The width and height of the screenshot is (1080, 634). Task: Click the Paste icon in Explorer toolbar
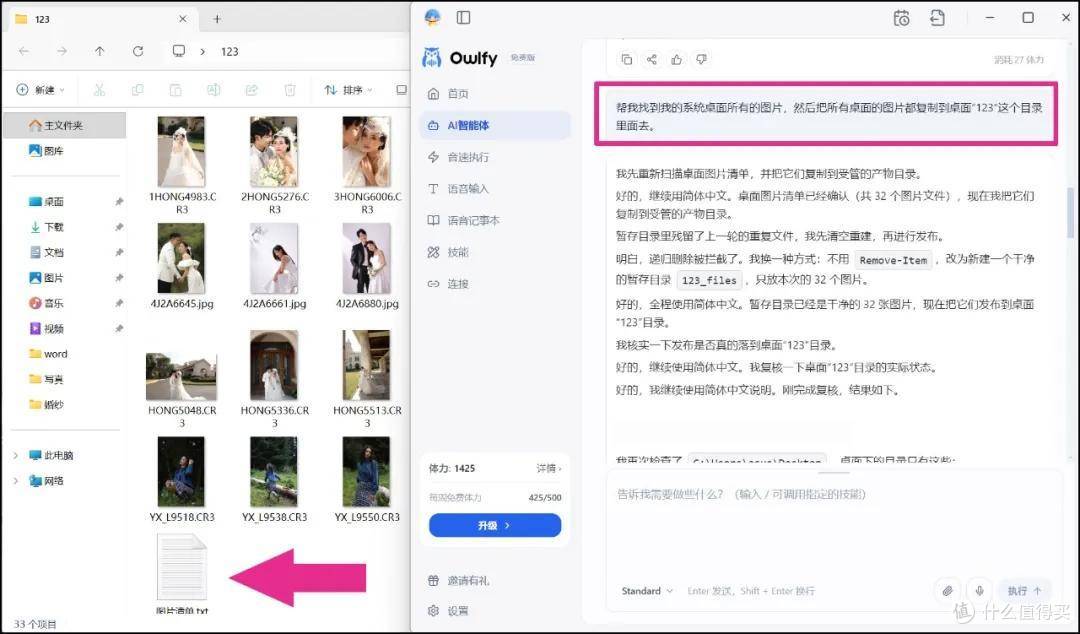tap(176, 90)
